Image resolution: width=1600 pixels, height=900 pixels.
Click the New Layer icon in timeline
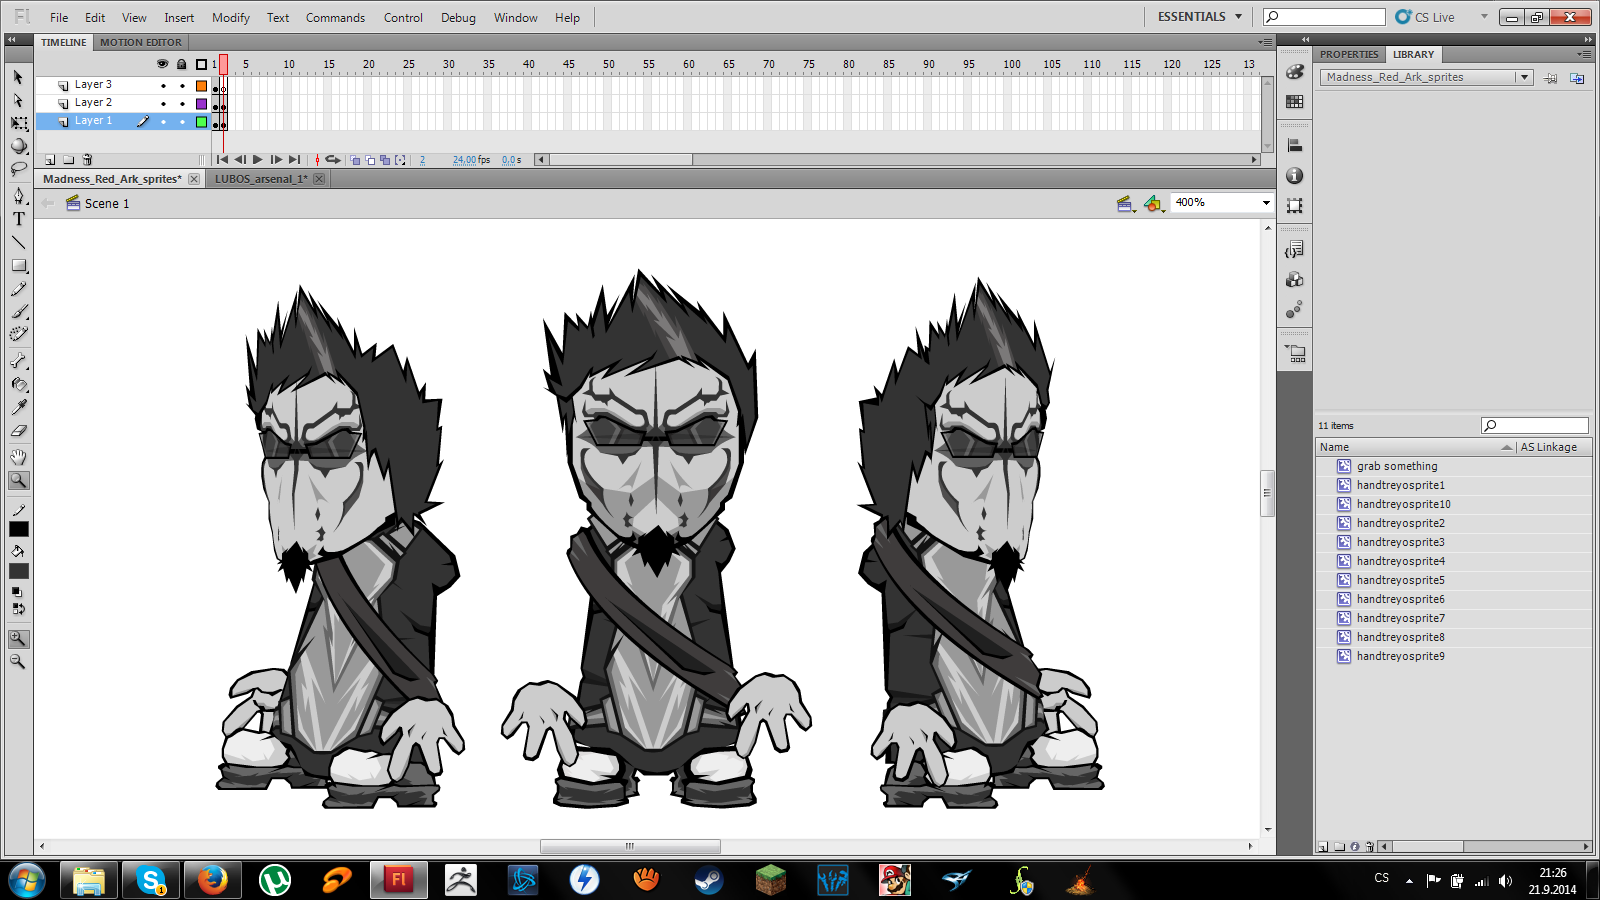pyautogui.click(x=50, y=160)
